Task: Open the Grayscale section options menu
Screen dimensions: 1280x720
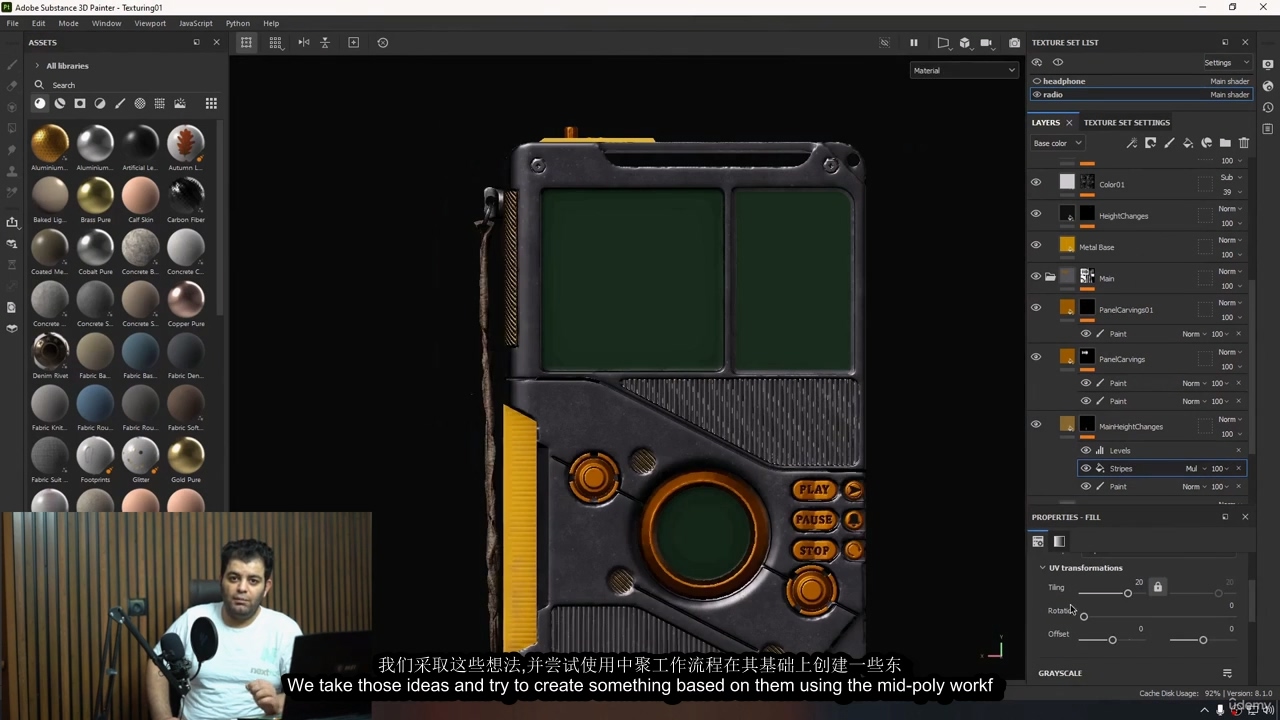Action: [x=1227, y=673]
